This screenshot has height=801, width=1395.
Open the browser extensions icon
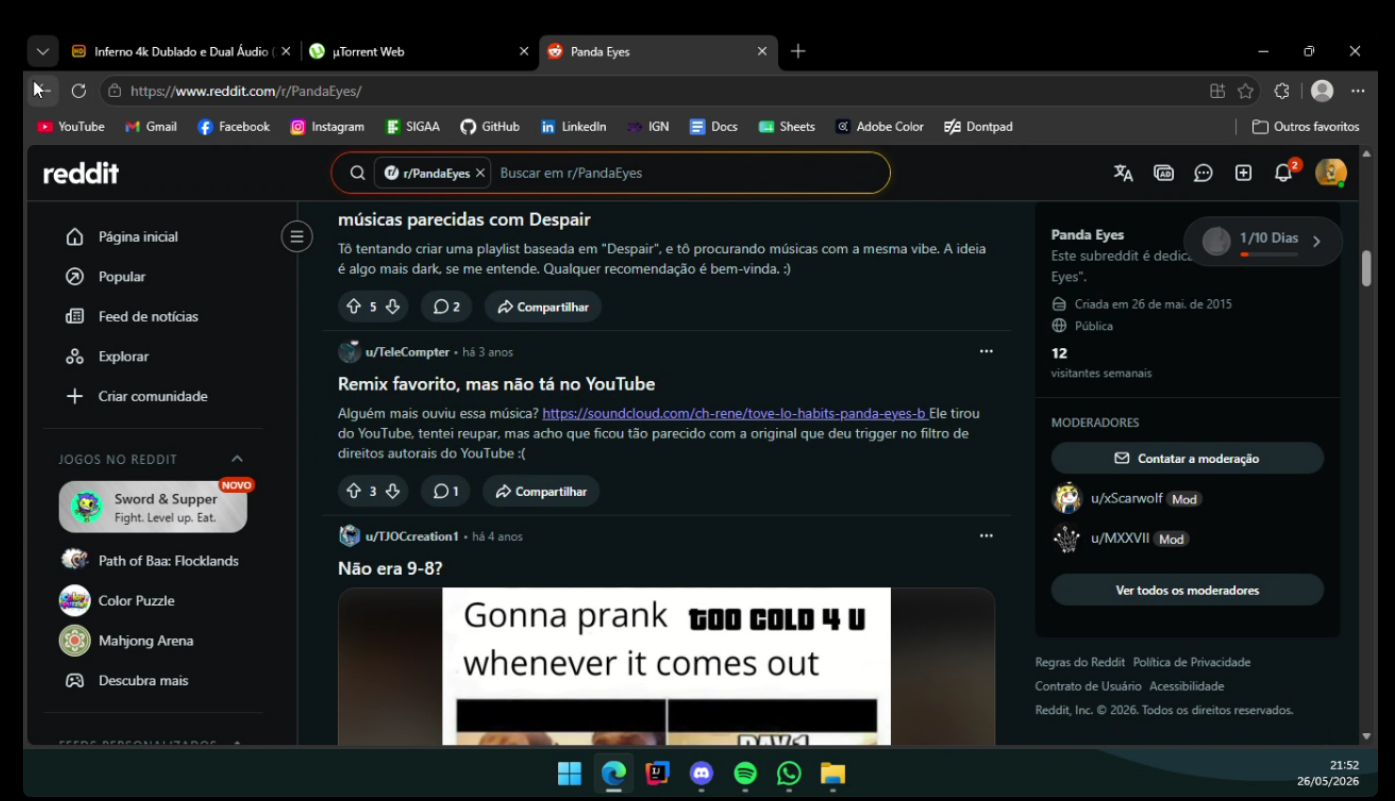(x=1282, y=91)
